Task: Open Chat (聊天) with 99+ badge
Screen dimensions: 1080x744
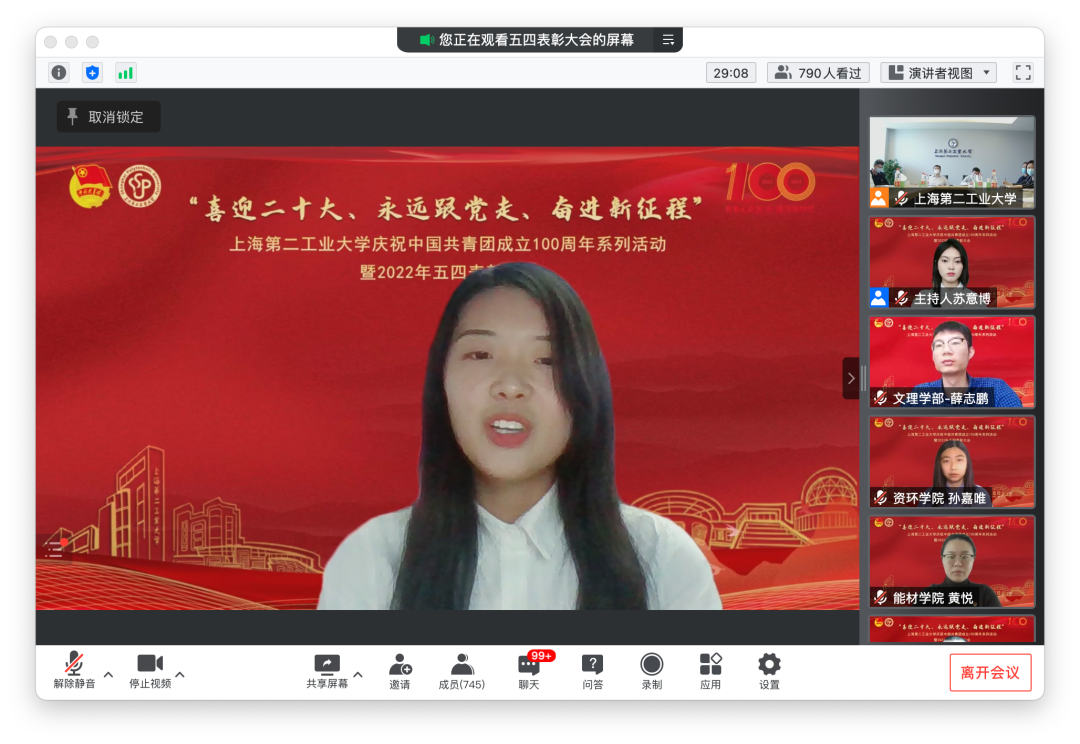Action: click(529, 671)
